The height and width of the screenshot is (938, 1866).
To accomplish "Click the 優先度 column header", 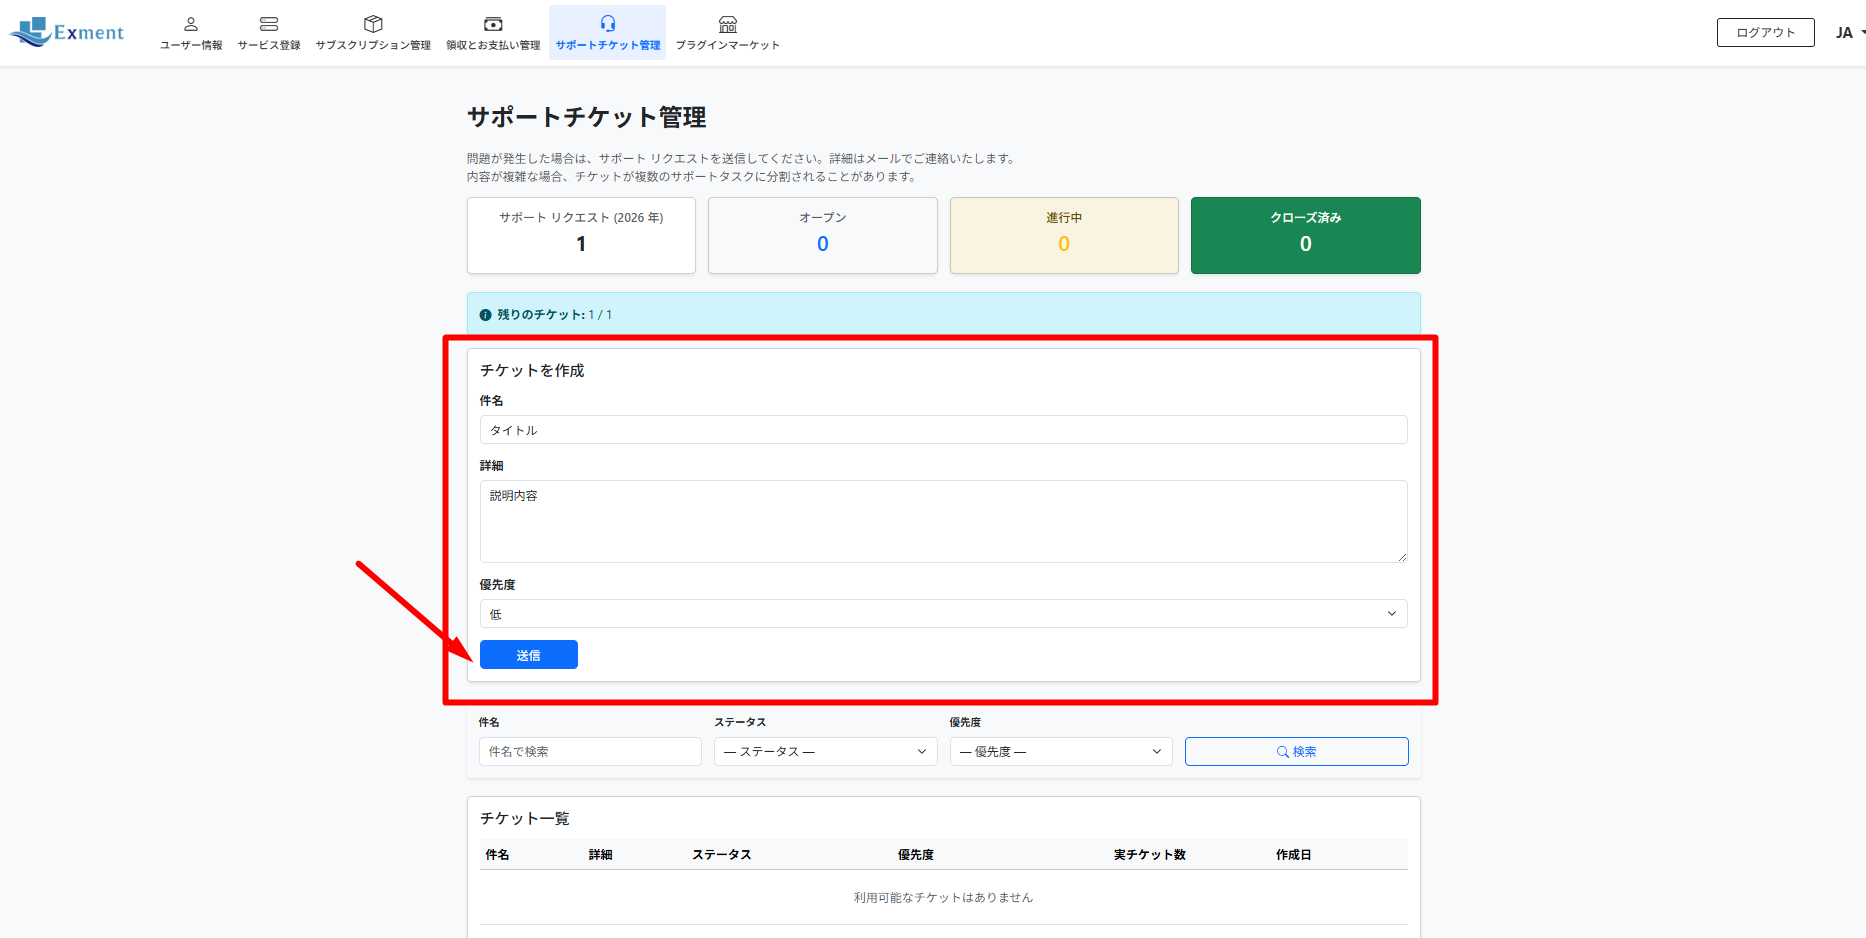I will (x=916, y=855).
